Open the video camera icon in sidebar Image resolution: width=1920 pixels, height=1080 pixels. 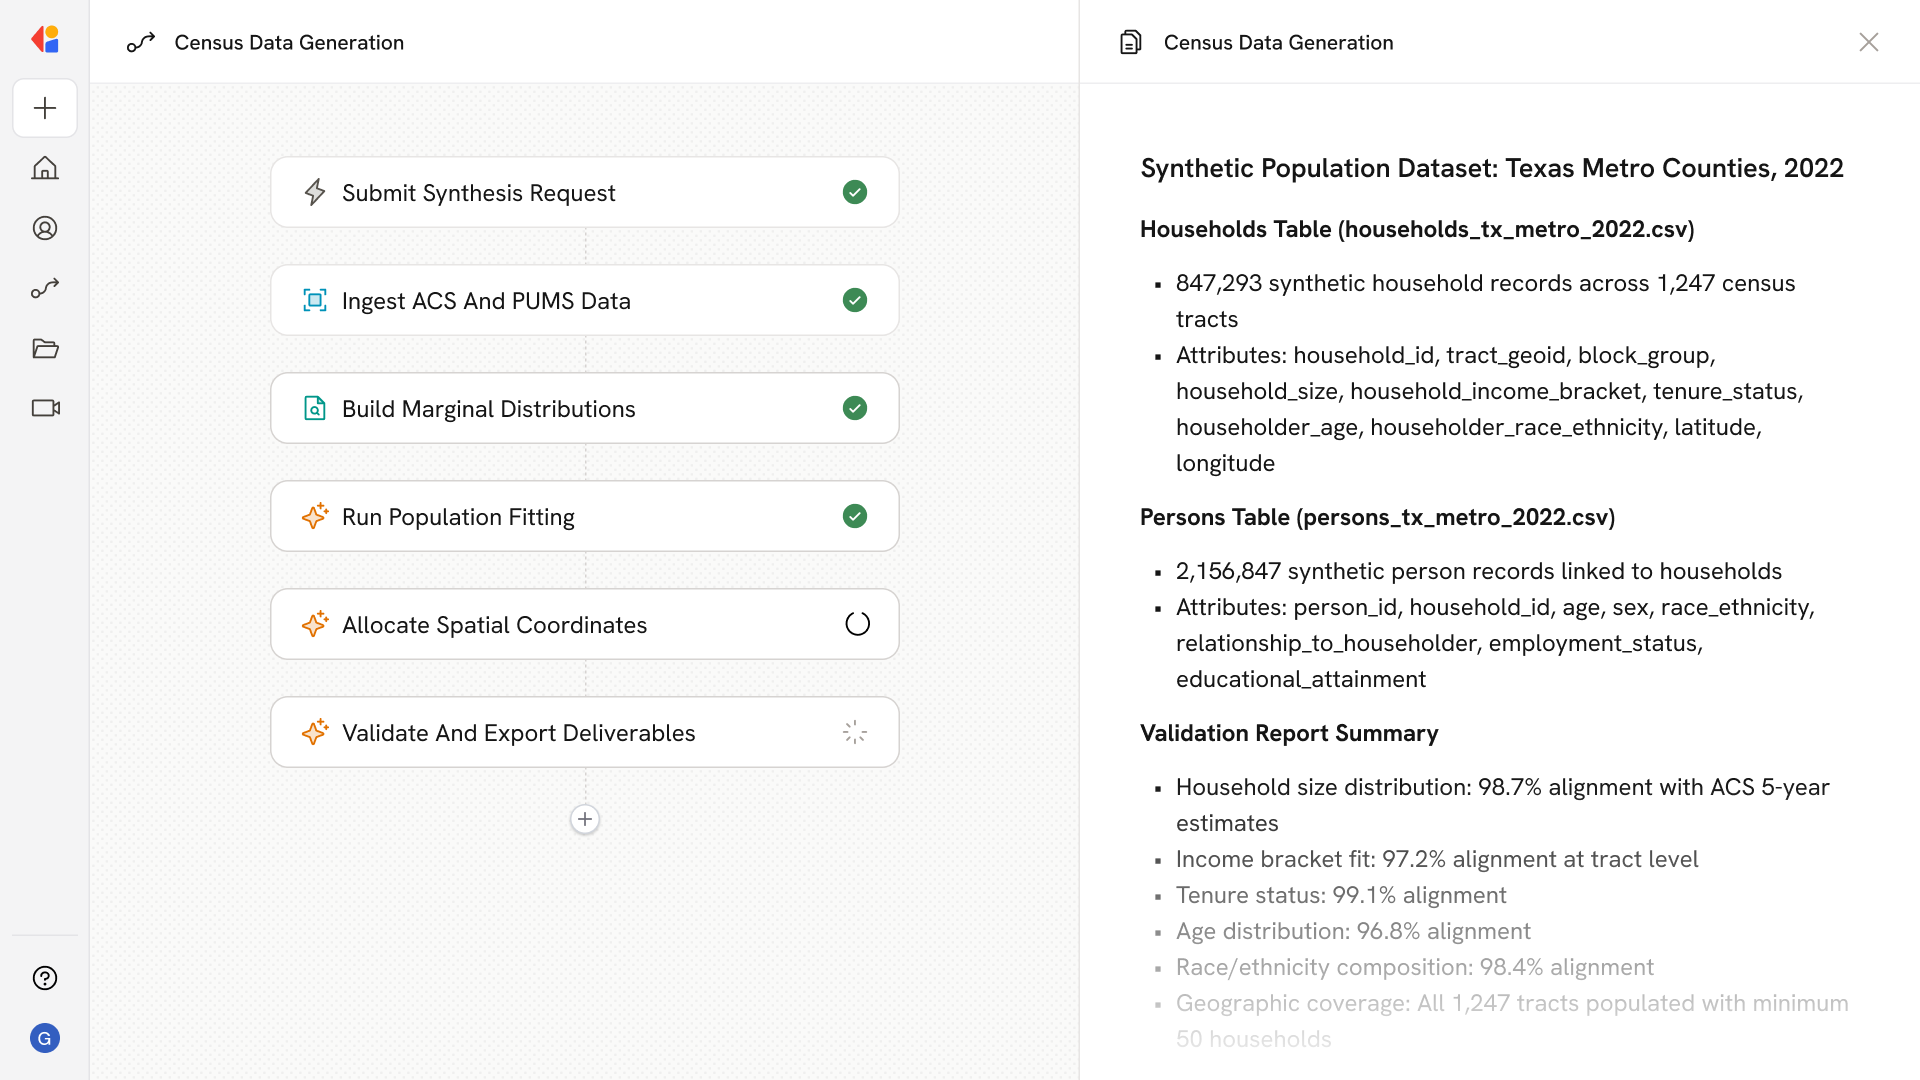coord(45,408)
